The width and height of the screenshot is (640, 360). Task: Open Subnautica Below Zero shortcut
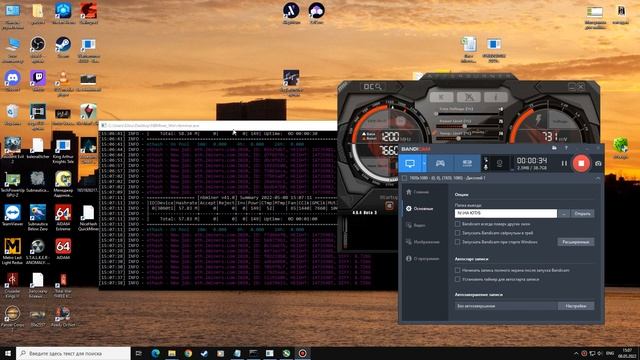(38, 218)
